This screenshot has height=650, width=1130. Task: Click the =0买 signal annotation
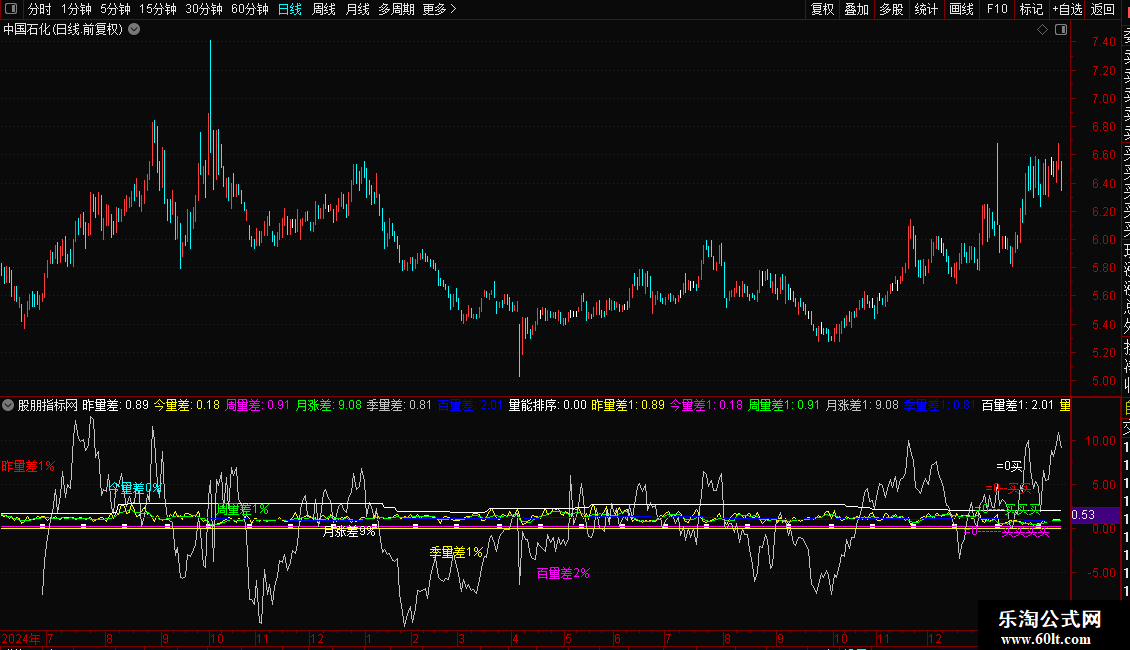coord(1009,466)
